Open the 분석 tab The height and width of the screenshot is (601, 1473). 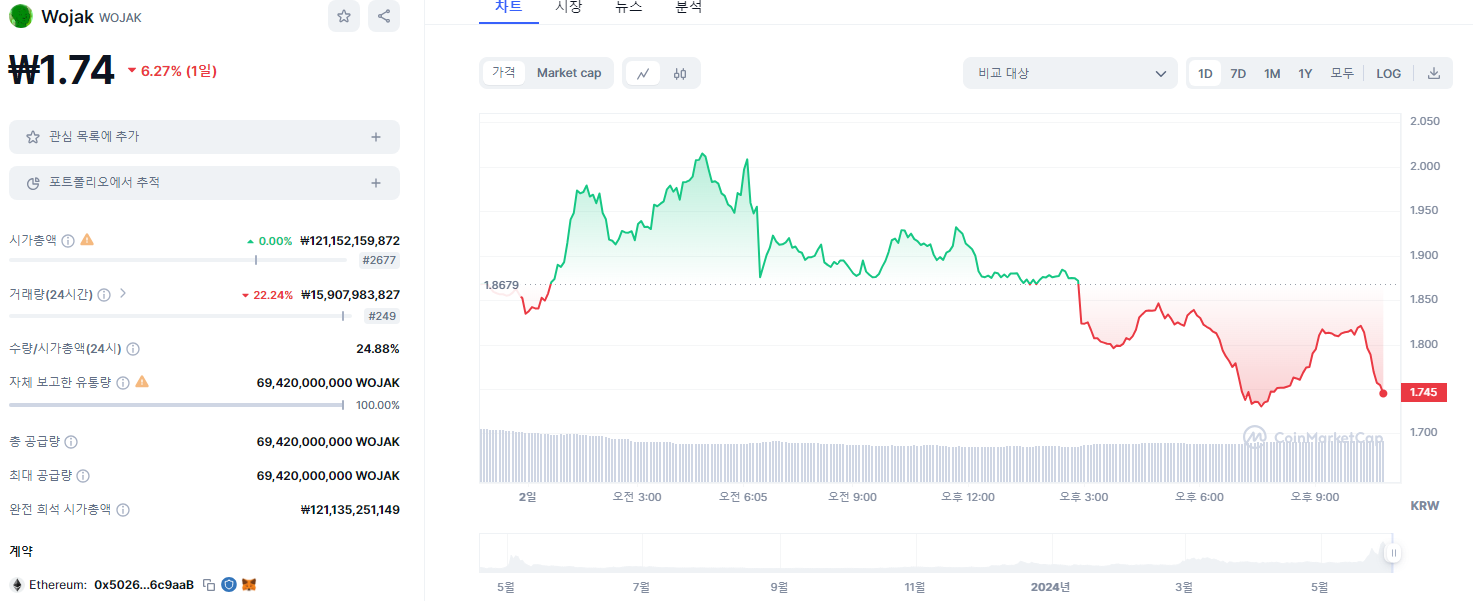(x=688, y=7)
